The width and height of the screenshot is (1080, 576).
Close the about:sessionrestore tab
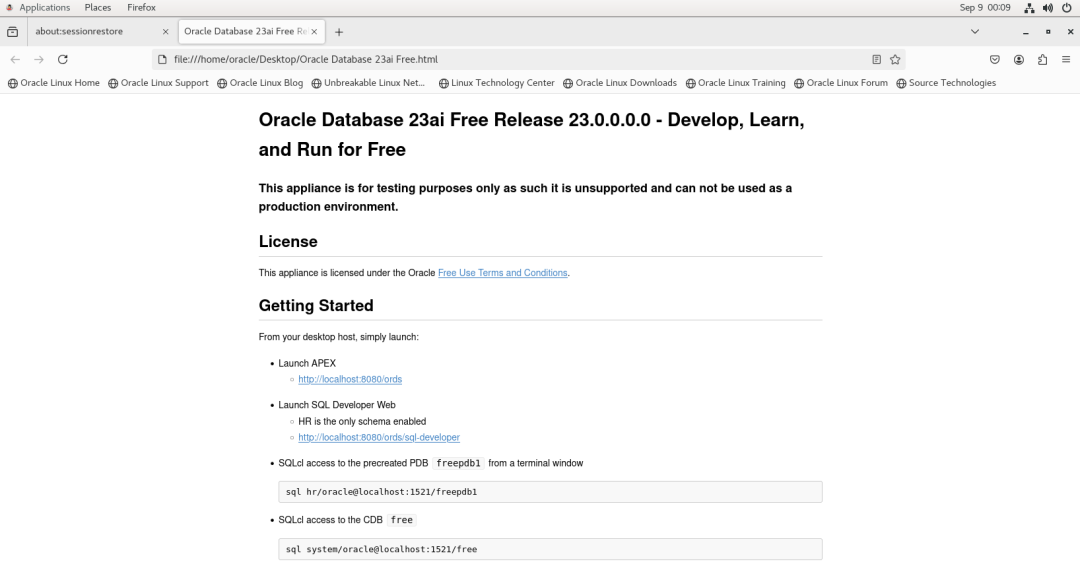pos(165,32)
